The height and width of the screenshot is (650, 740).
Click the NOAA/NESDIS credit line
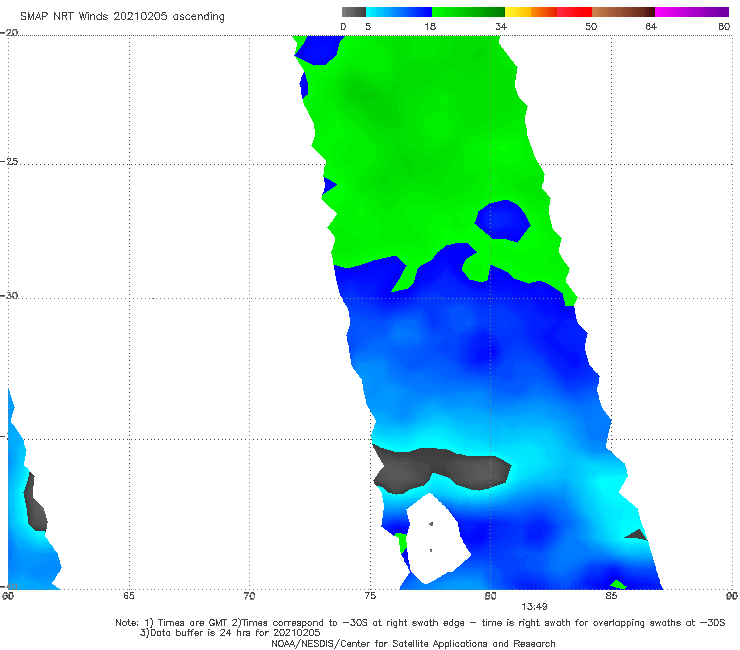coord(413,643)
